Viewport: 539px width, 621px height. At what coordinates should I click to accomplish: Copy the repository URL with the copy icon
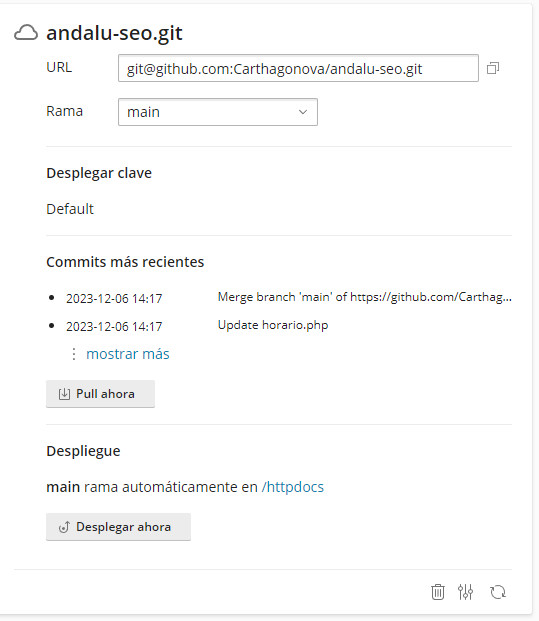coord(493,68)
